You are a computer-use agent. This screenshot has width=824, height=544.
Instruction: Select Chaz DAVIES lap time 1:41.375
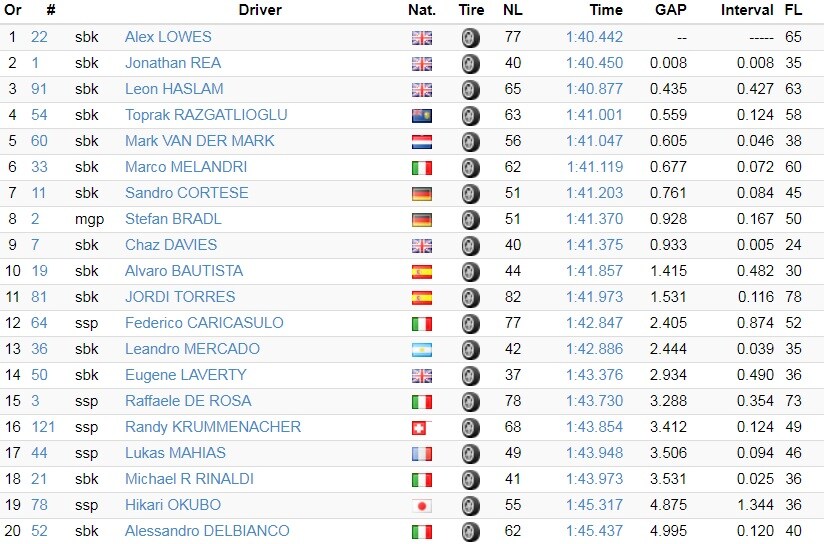(594, 245)
